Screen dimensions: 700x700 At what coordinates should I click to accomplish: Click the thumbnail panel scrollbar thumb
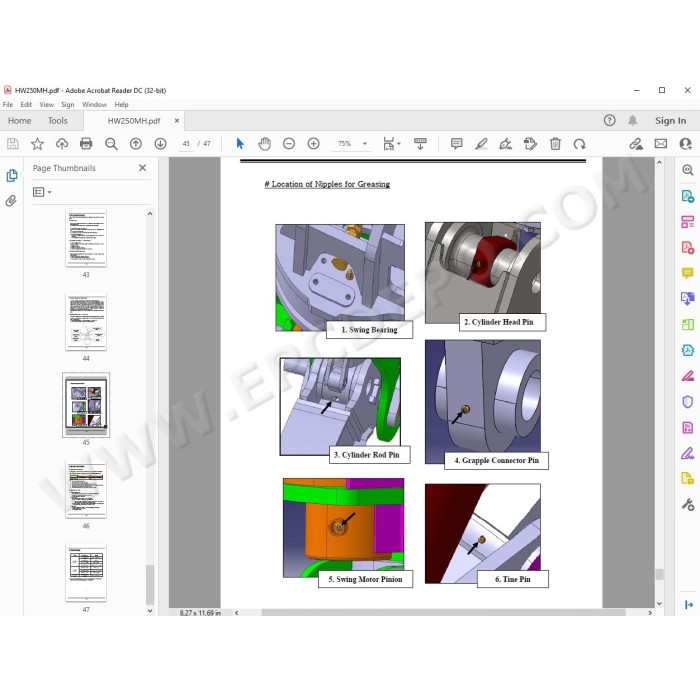pos(150,585)
